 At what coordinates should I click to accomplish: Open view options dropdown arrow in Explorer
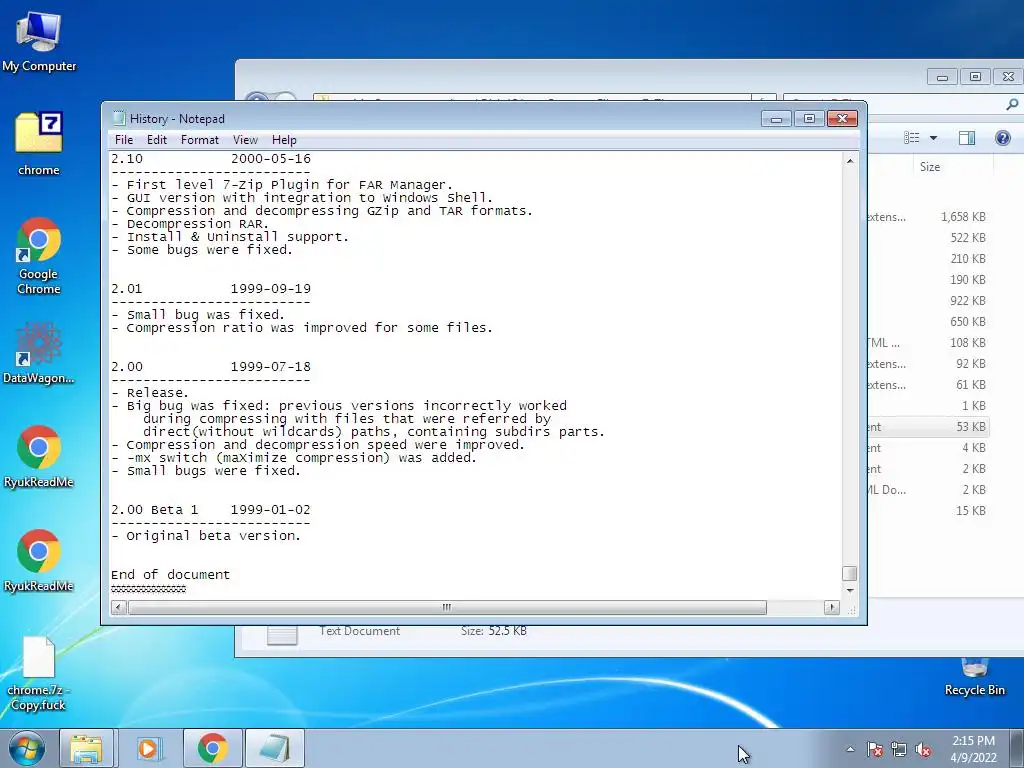tap(933, 138)
